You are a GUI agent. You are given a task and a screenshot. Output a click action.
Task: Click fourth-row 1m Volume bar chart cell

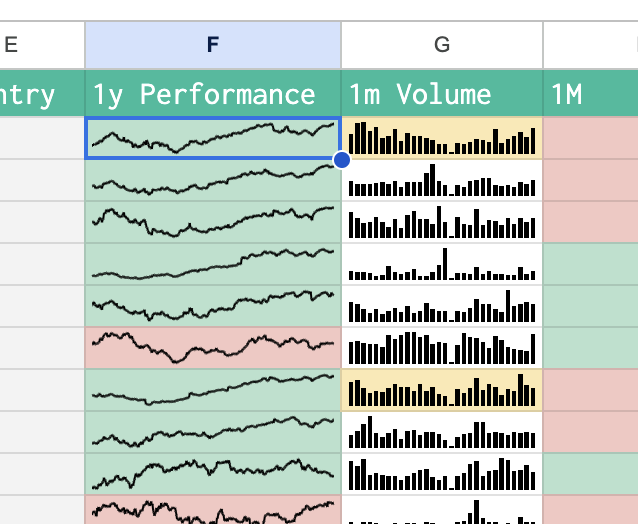pyautogui.click(x=442, y=264)
